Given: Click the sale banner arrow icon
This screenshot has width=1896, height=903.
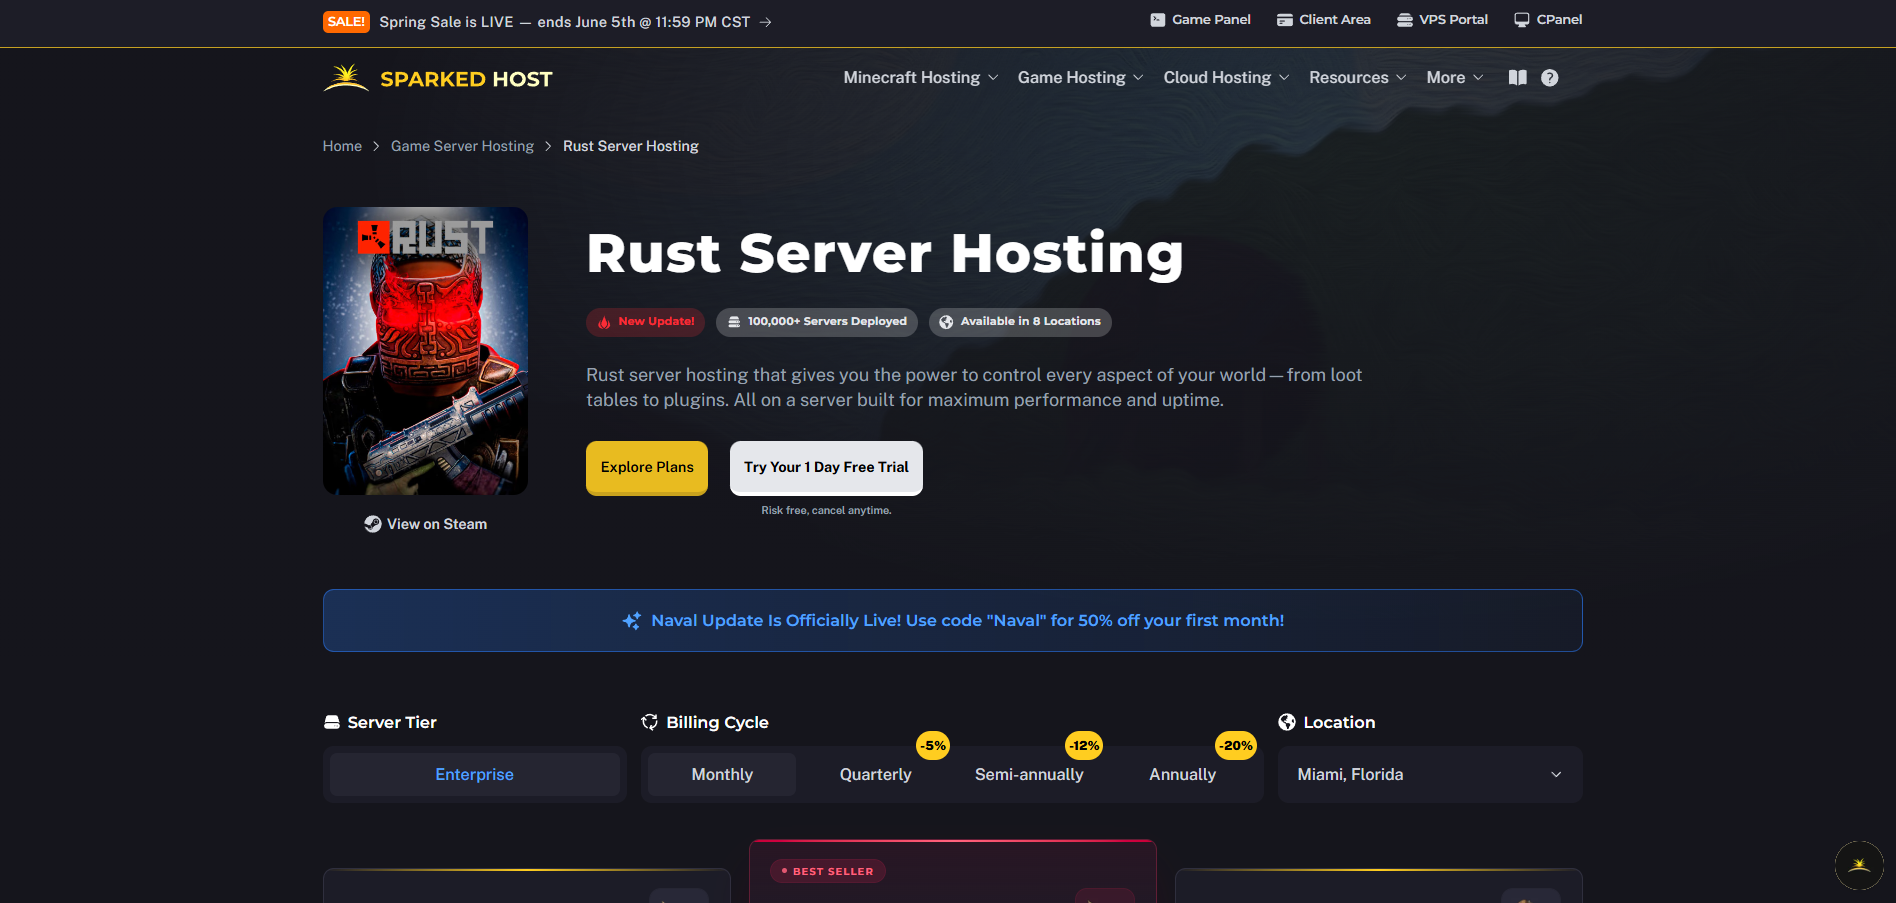Looking at the screenshot, I should (x=765, y=22).
